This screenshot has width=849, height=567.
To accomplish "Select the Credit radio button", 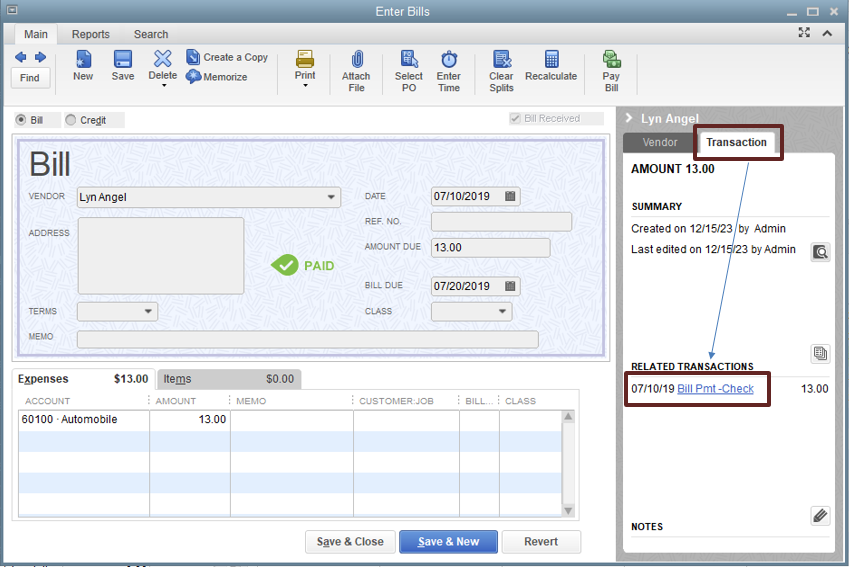I will (70, 120).
